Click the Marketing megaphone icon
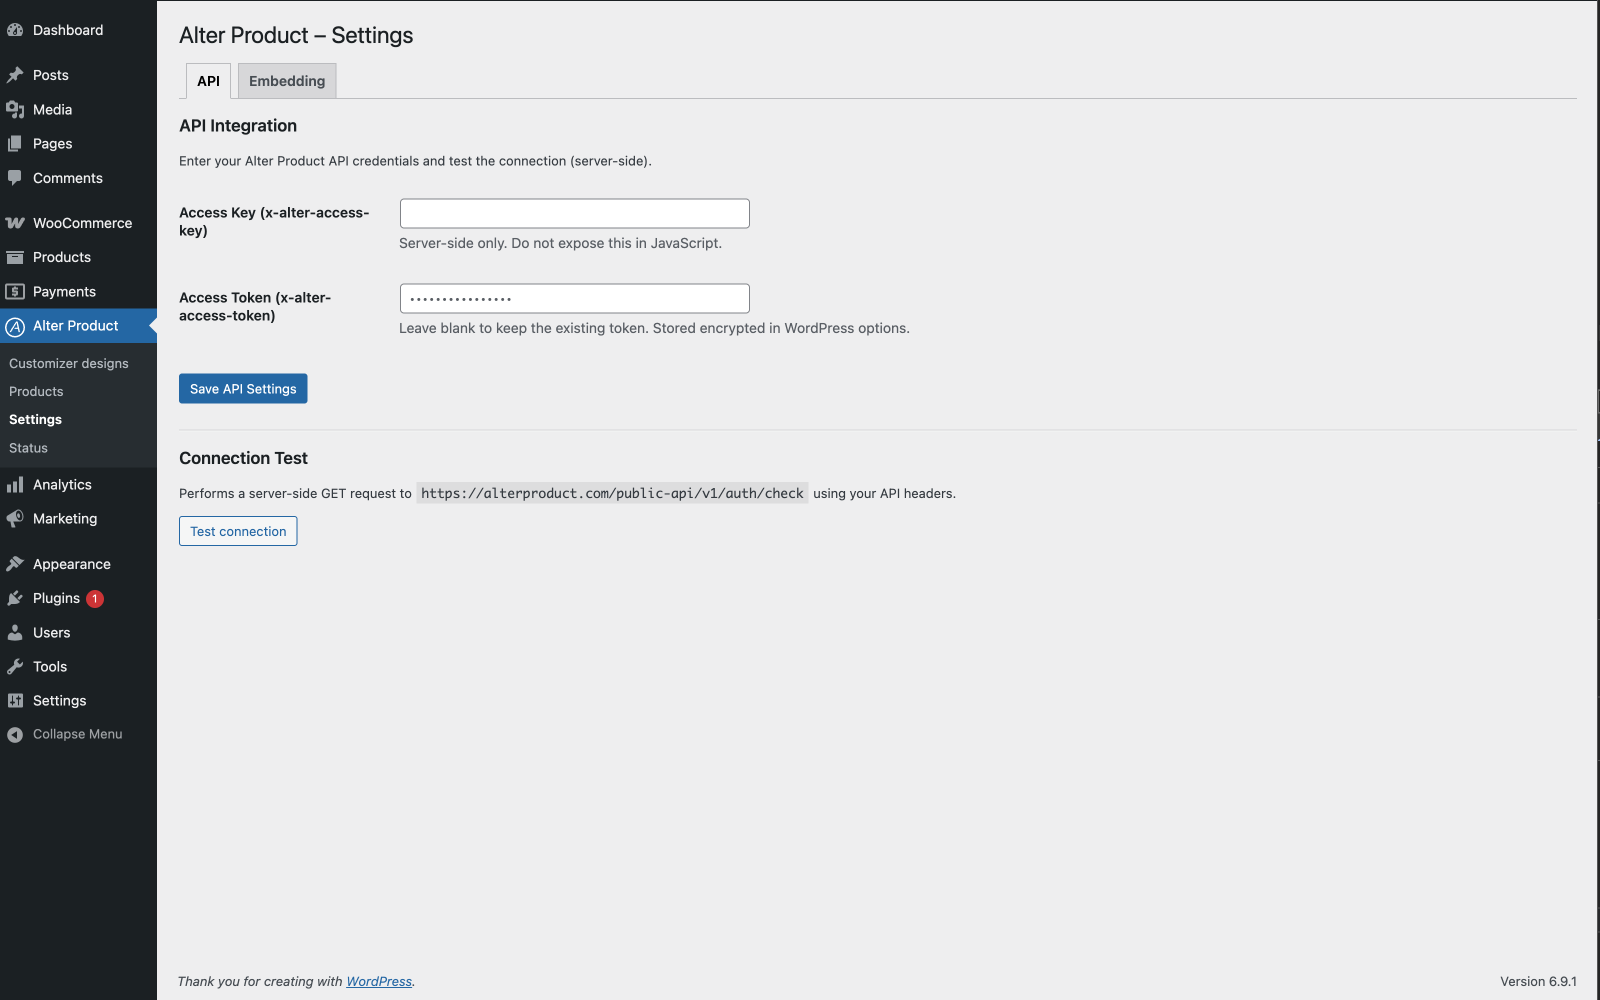 15,518
